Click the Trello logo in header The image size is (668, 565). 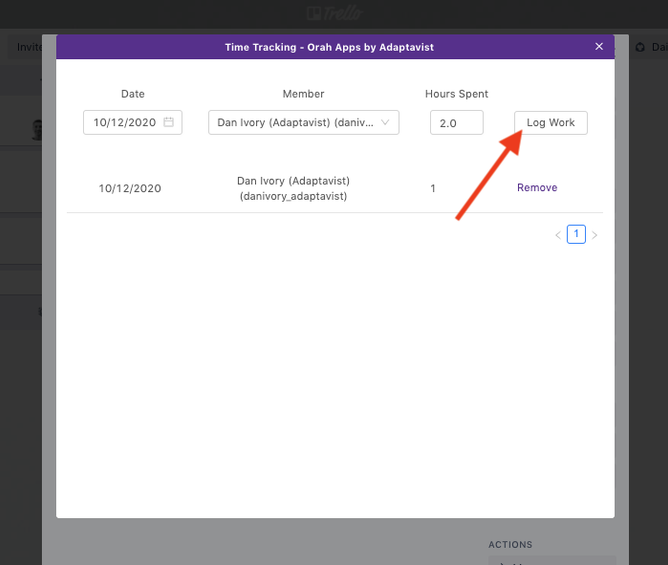pos(334,13)
